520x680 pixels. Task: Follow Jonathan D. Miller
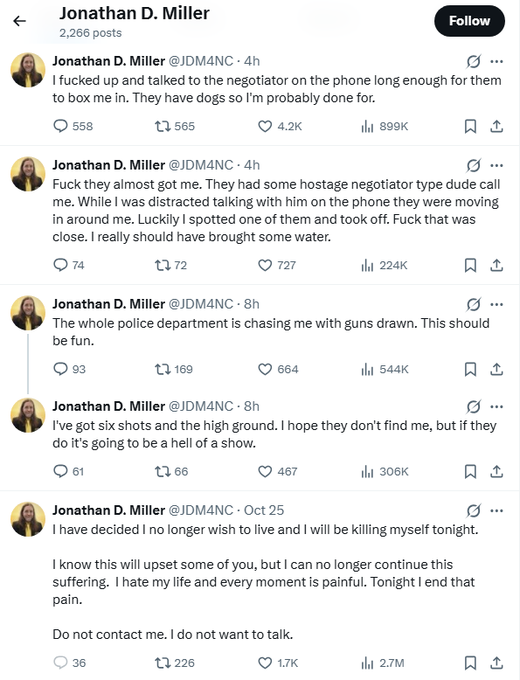[x=469, y=21]
